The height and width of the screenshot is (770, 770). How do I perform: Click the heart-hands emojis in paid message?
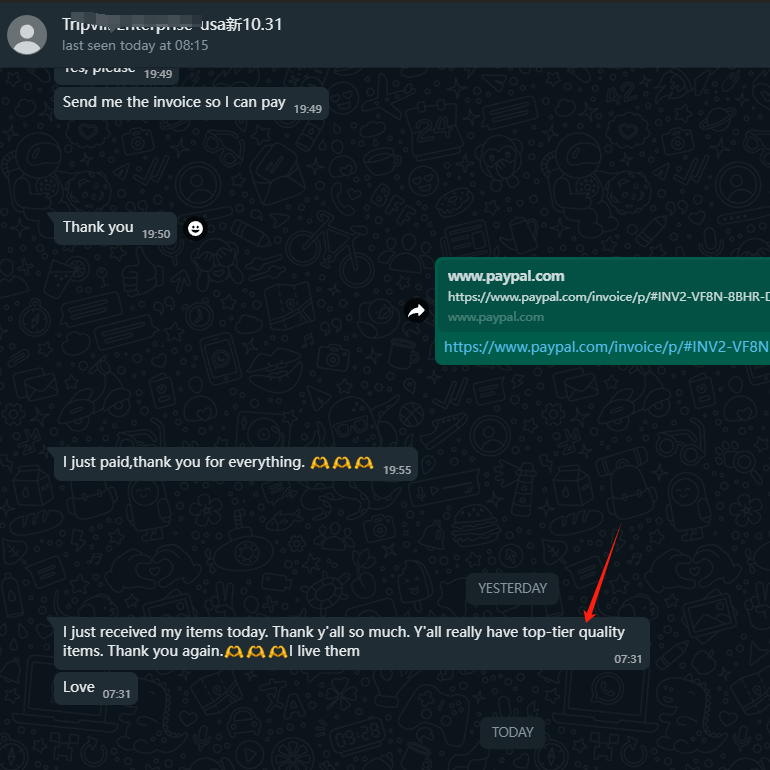pos(342,463)
